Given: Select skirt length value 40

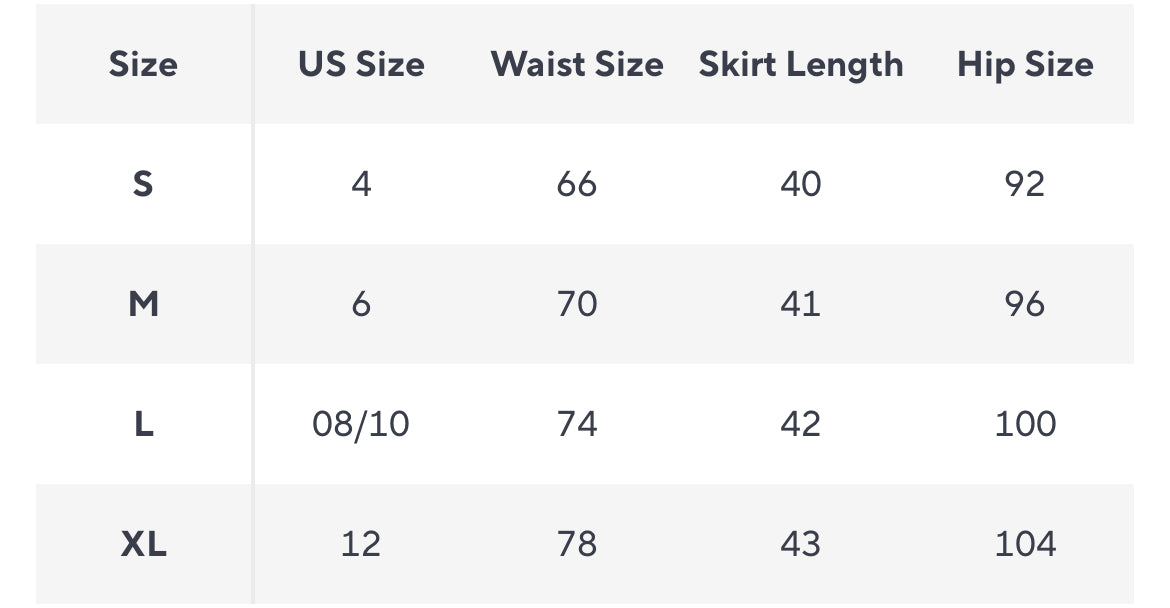Looking at the screenshot, I should click(x=800, y=184).
